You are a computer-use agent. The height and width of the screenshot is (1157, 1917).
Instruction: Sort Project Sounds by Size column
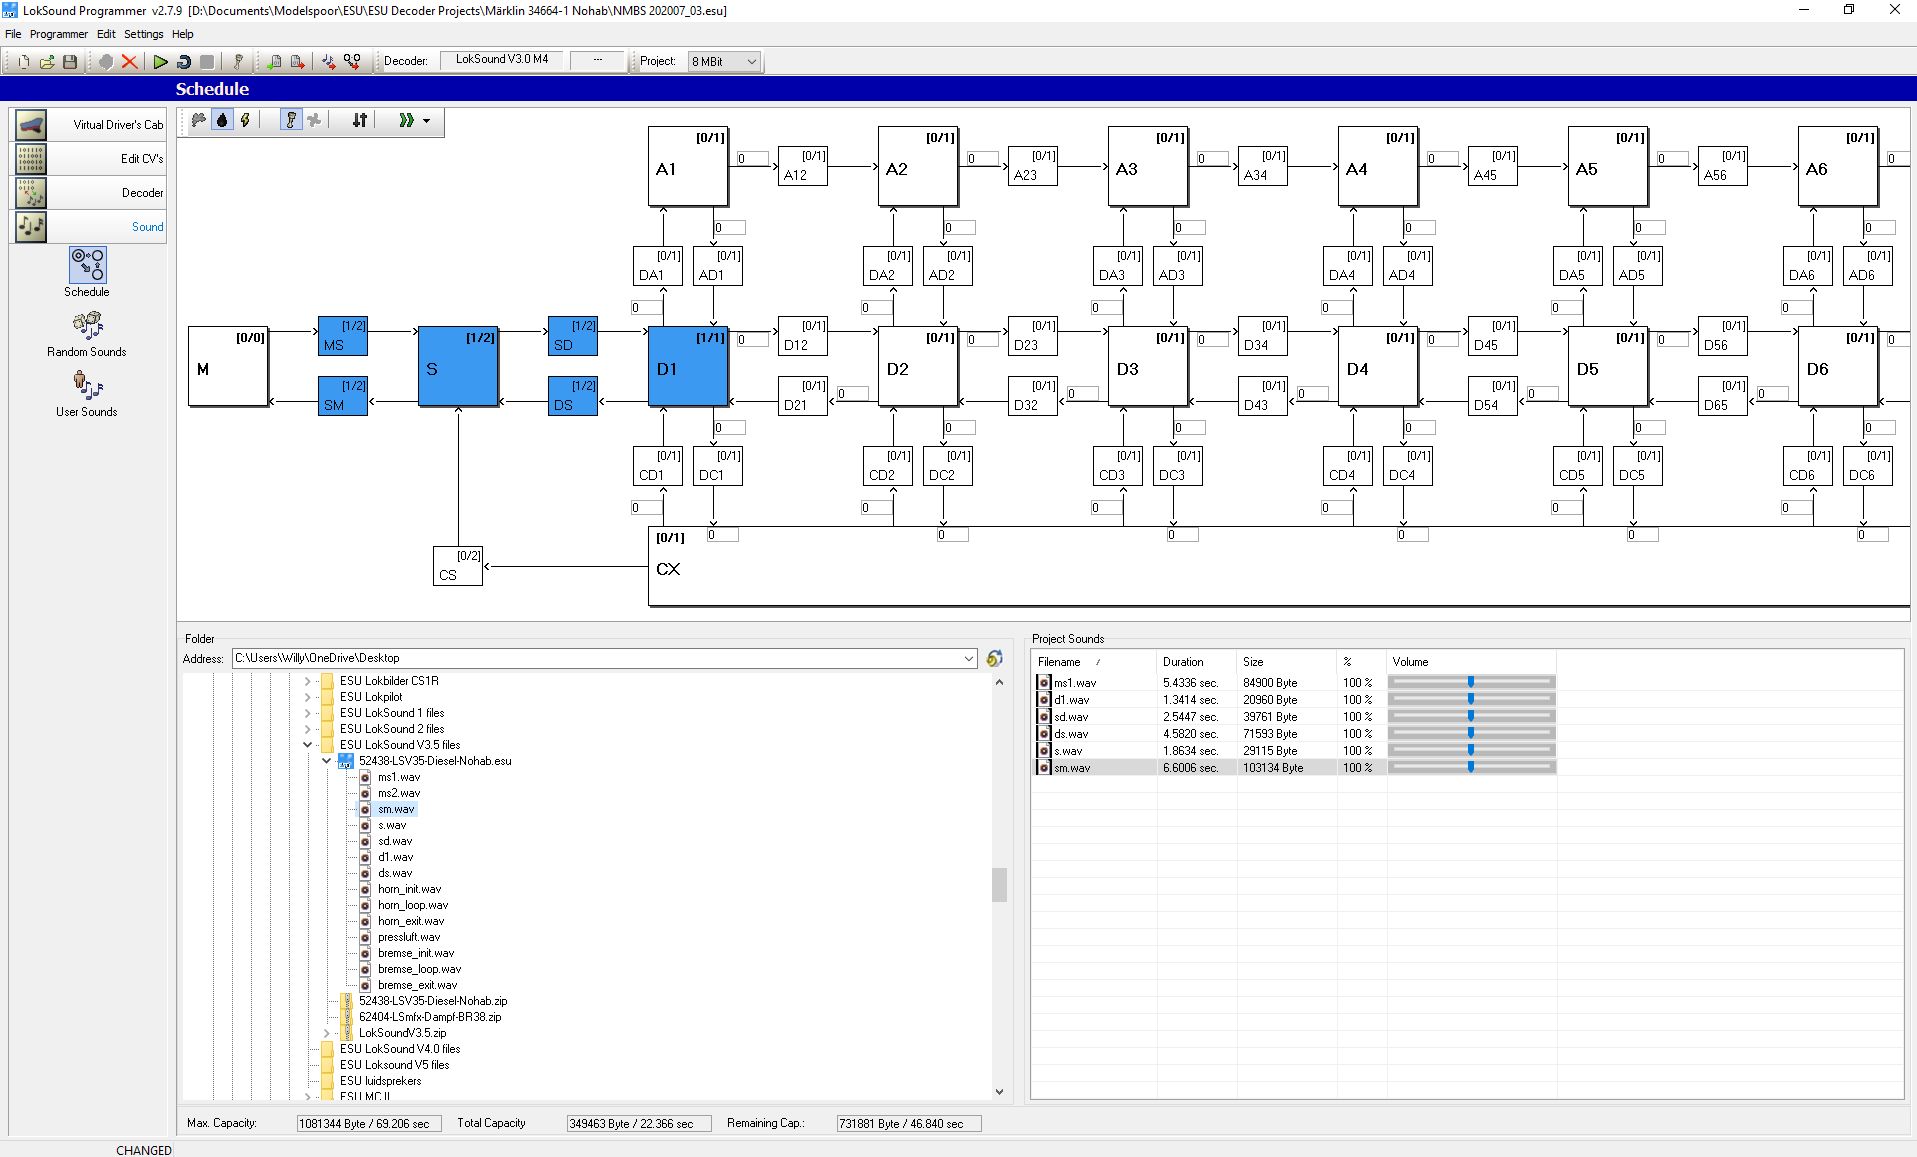pyautogui.click(x=1286, y=662)
